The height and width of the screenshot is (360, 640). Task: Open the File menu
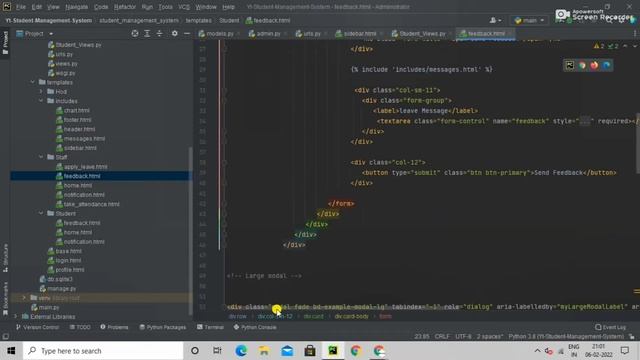21,7
